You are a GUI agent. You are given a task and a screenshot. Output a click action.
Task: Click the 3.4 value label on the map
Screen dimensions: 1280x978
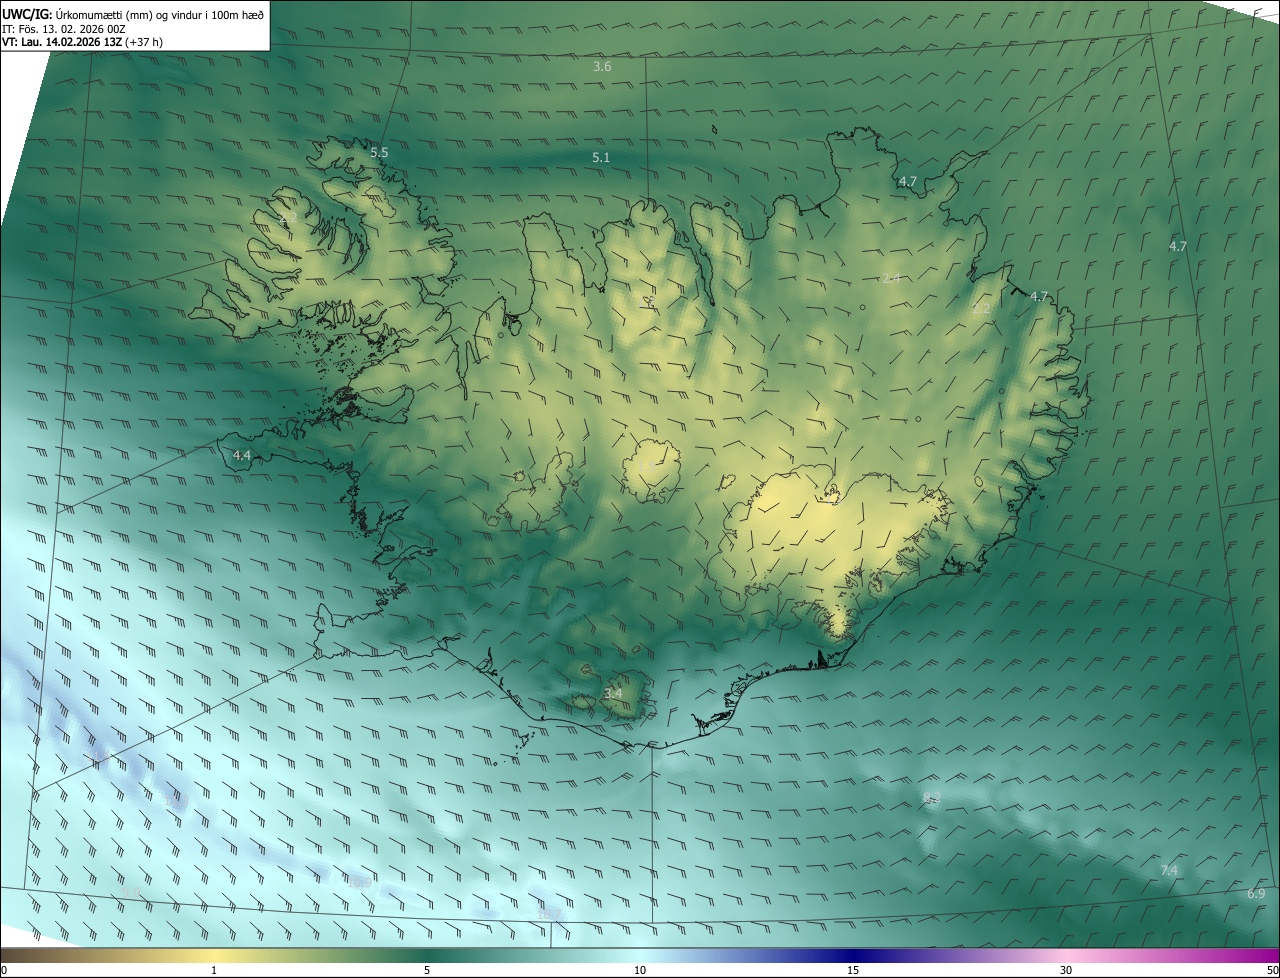(x=613, y=693)
